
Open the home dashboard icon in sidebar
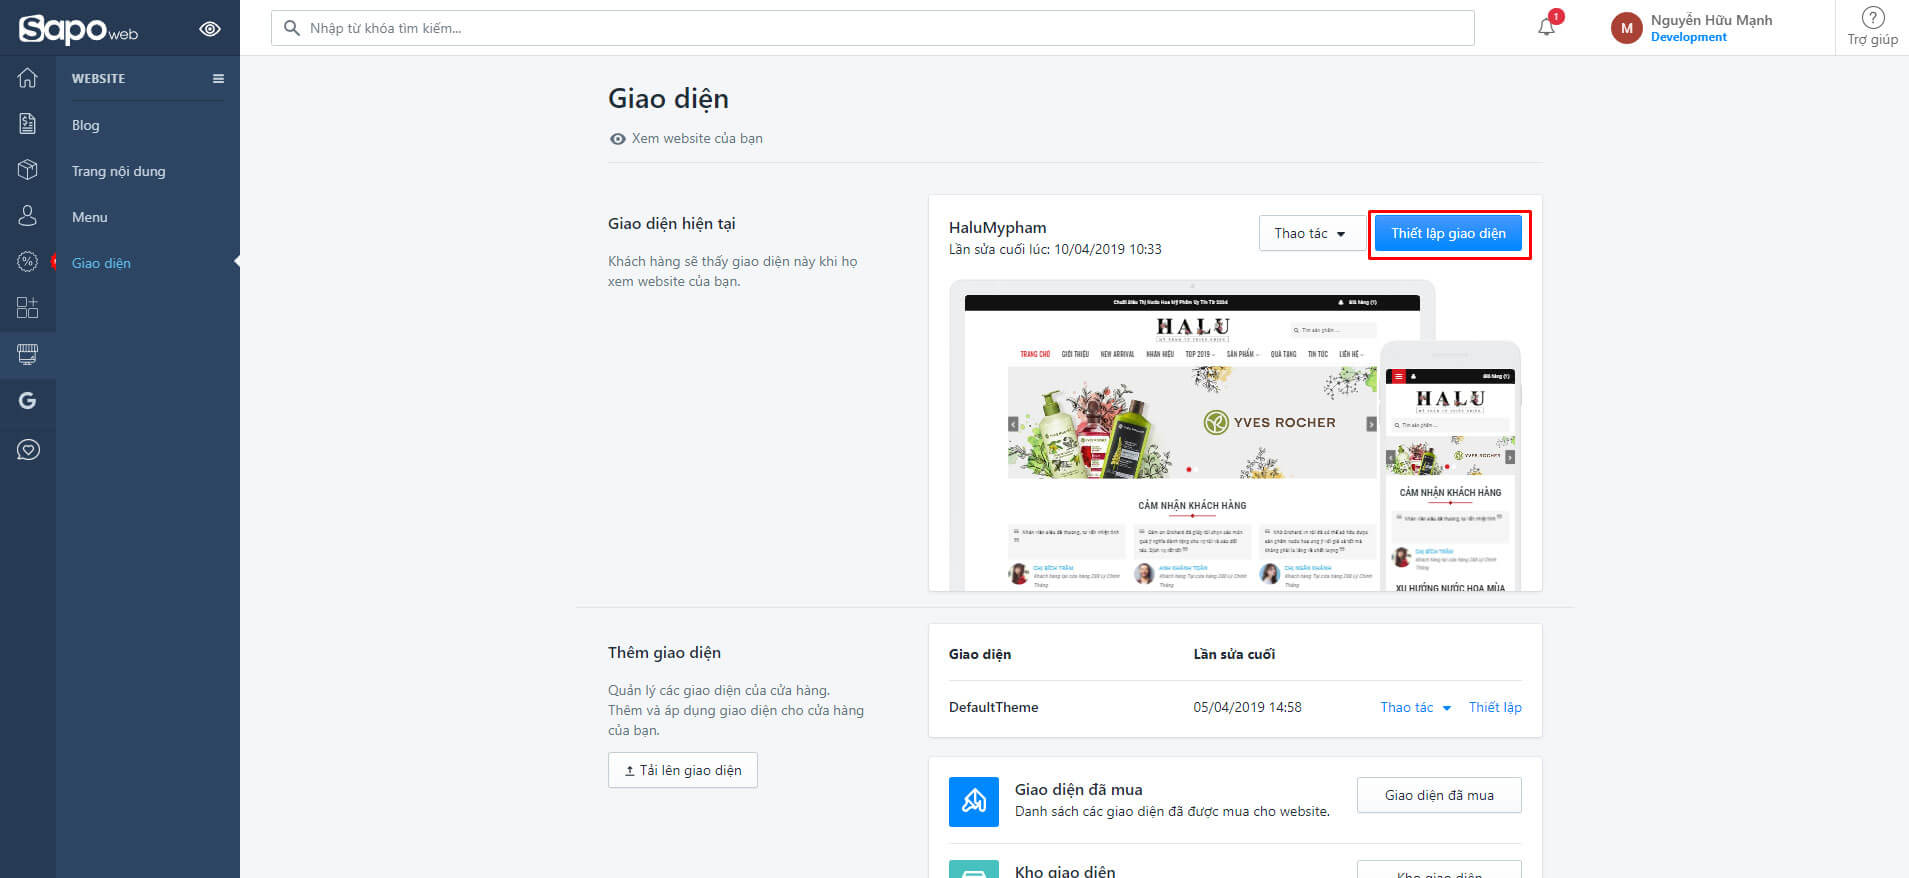tap(28, 78)
